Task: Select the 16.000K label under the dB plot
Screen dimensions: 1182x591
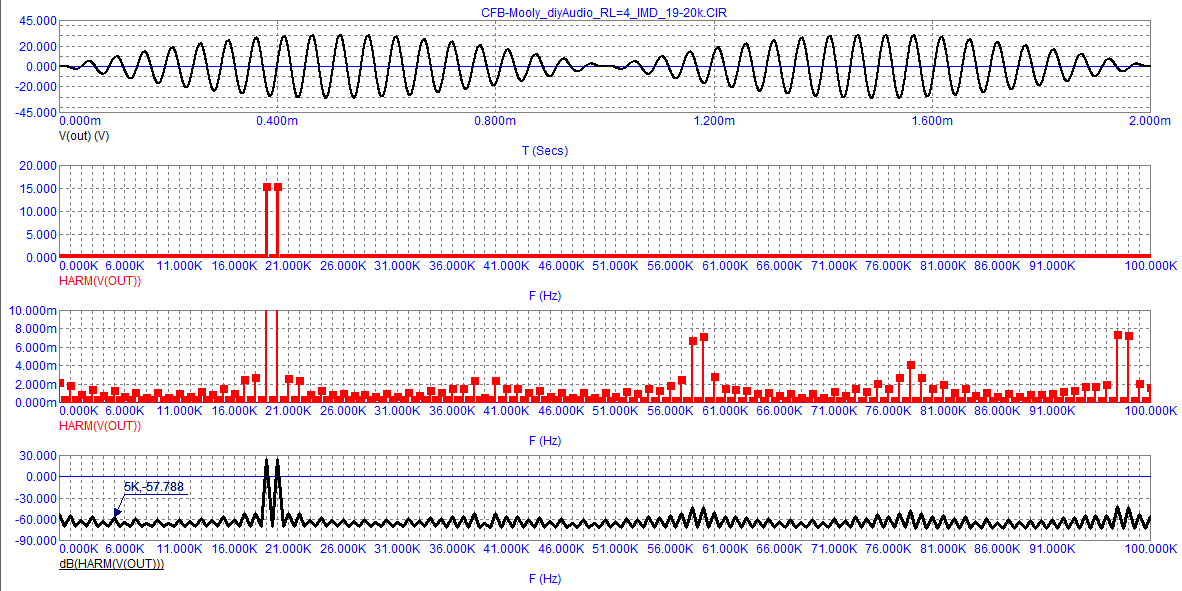Action: pyautogui.click(x=235, y=549)
